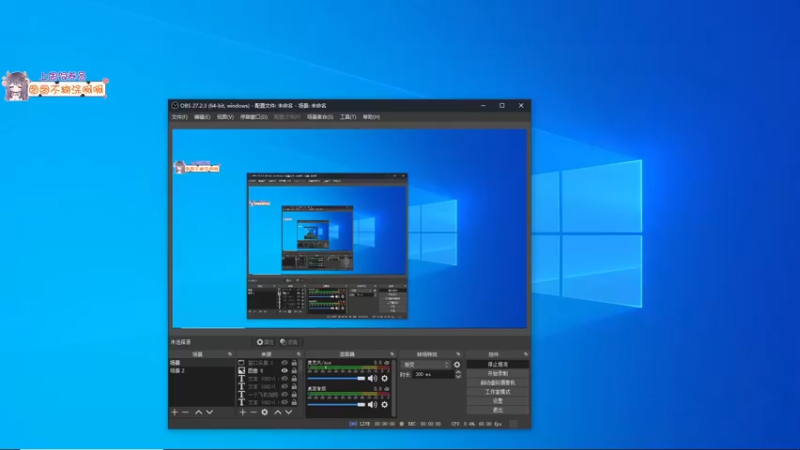This screenshot has width=800, height=450.
Task: Pop out the 来源 dock panel
Action: [x=298, y=354]
